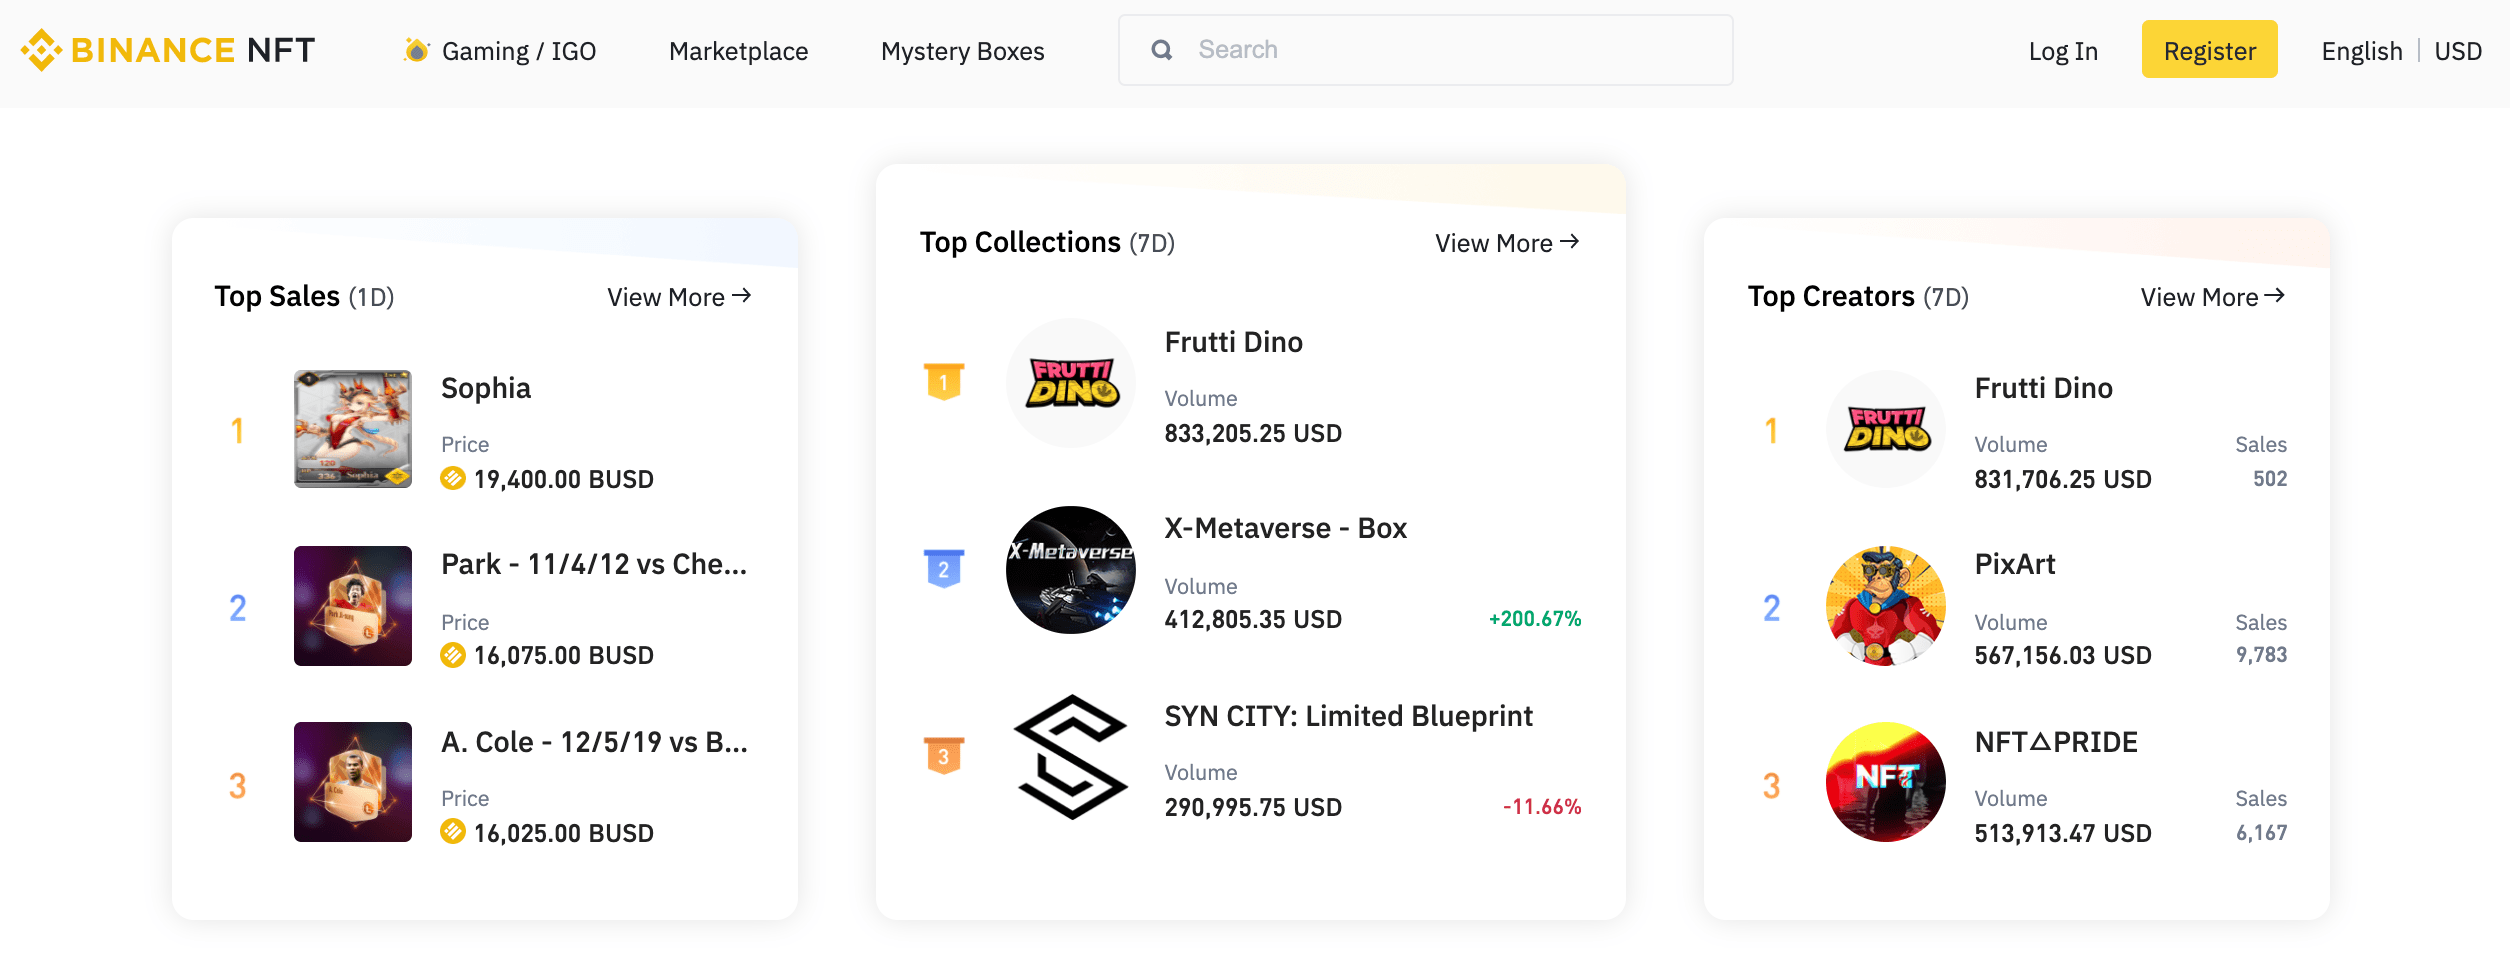Focus the Search input field
The image size is (2510, 956).
tap(1425, 50)
